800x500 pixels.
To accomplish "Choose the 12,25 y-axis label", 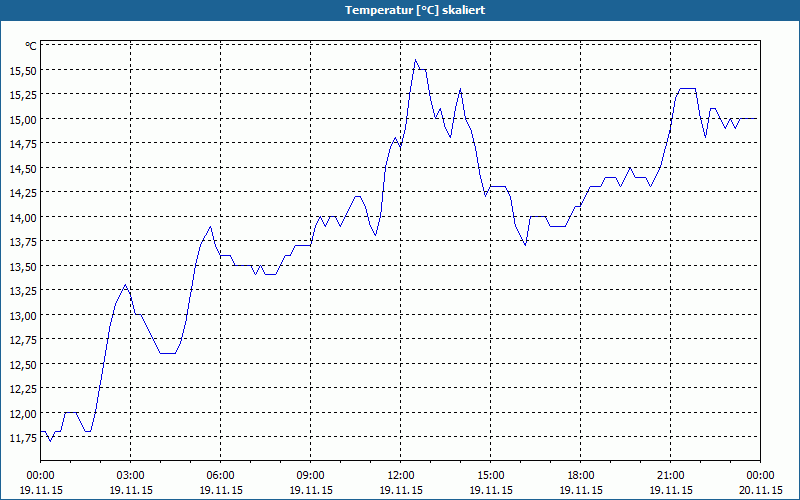I will pos(23,389).
